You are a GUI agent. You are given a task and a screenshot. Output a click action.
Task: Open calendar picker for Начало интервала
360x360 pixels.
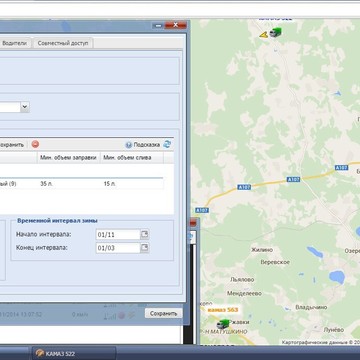pos(144,235)
